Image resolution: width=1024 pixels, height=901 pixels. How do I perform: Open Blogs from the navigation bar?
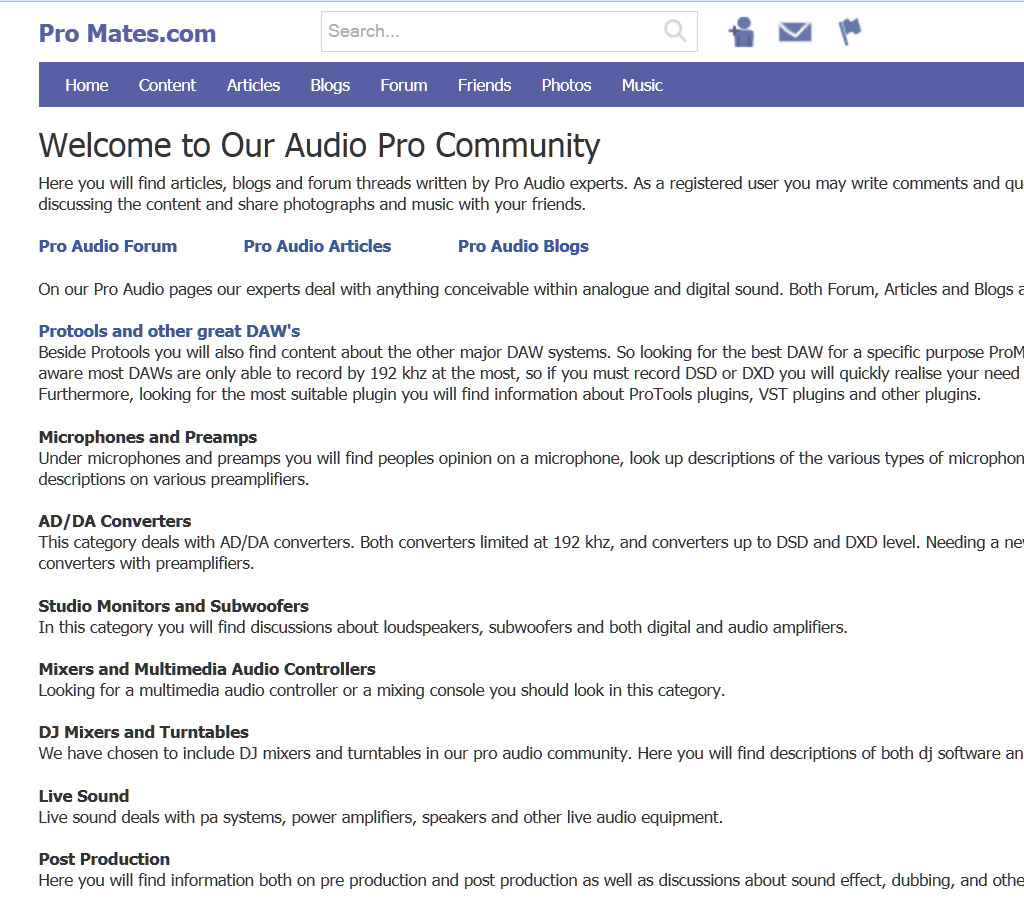pos(330,85)
